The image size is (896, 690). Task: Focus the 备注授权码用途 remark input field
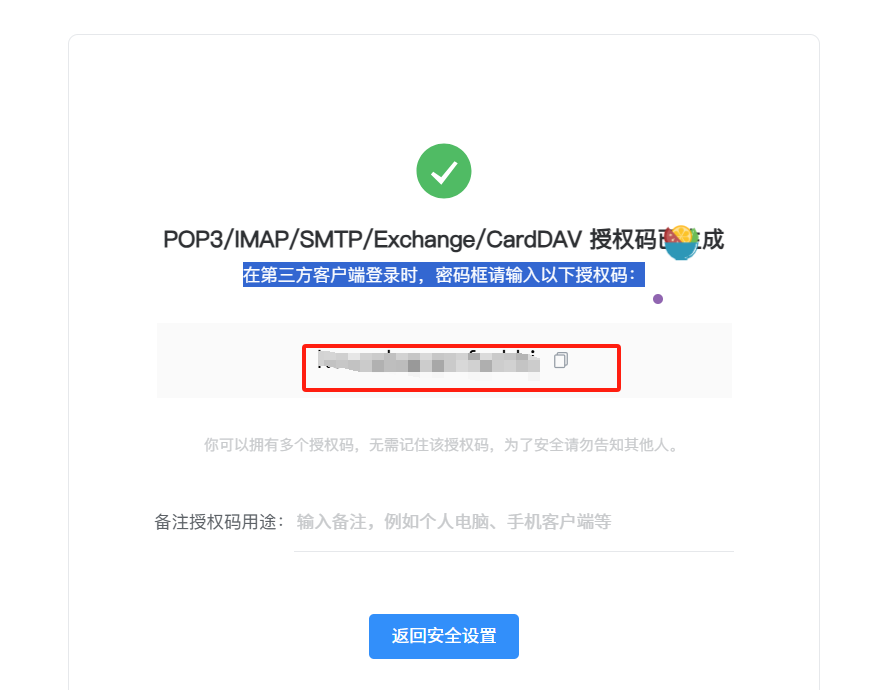coord(514,522)
